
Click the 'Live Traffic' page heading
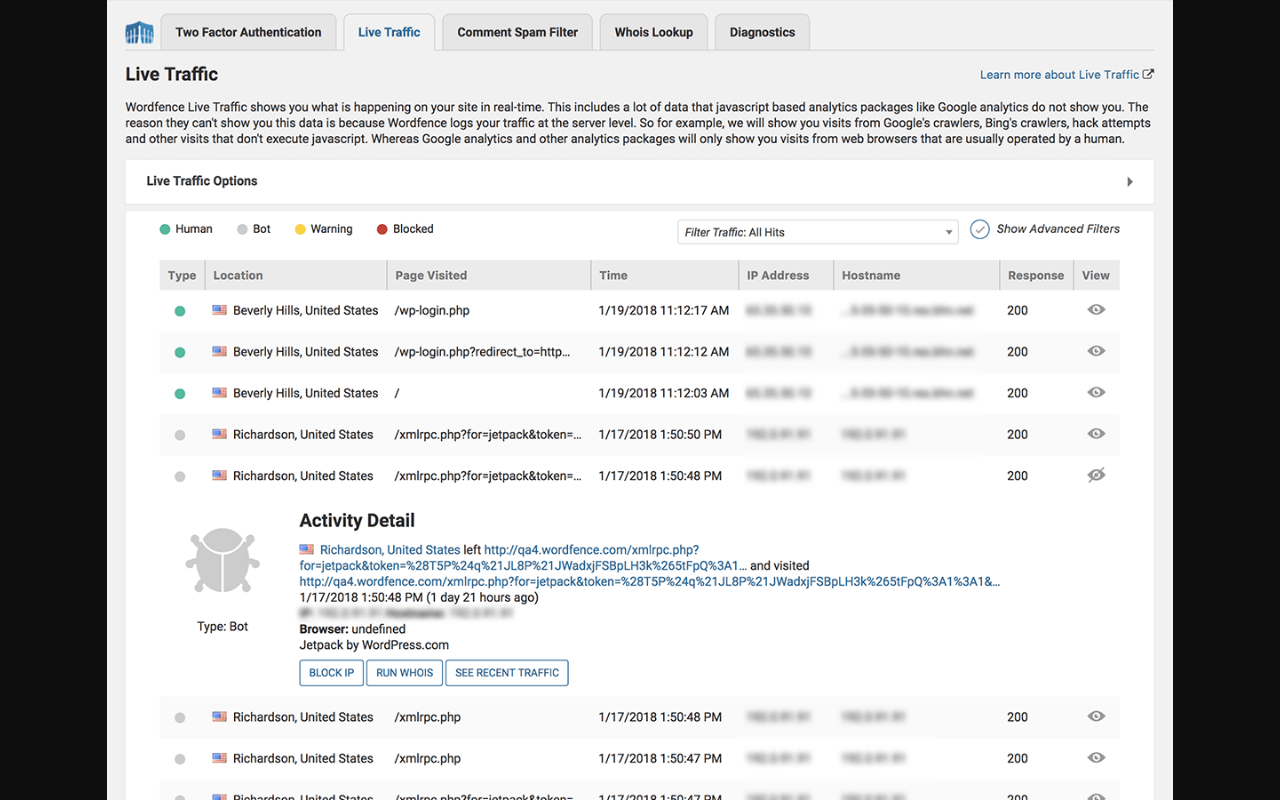172,74
